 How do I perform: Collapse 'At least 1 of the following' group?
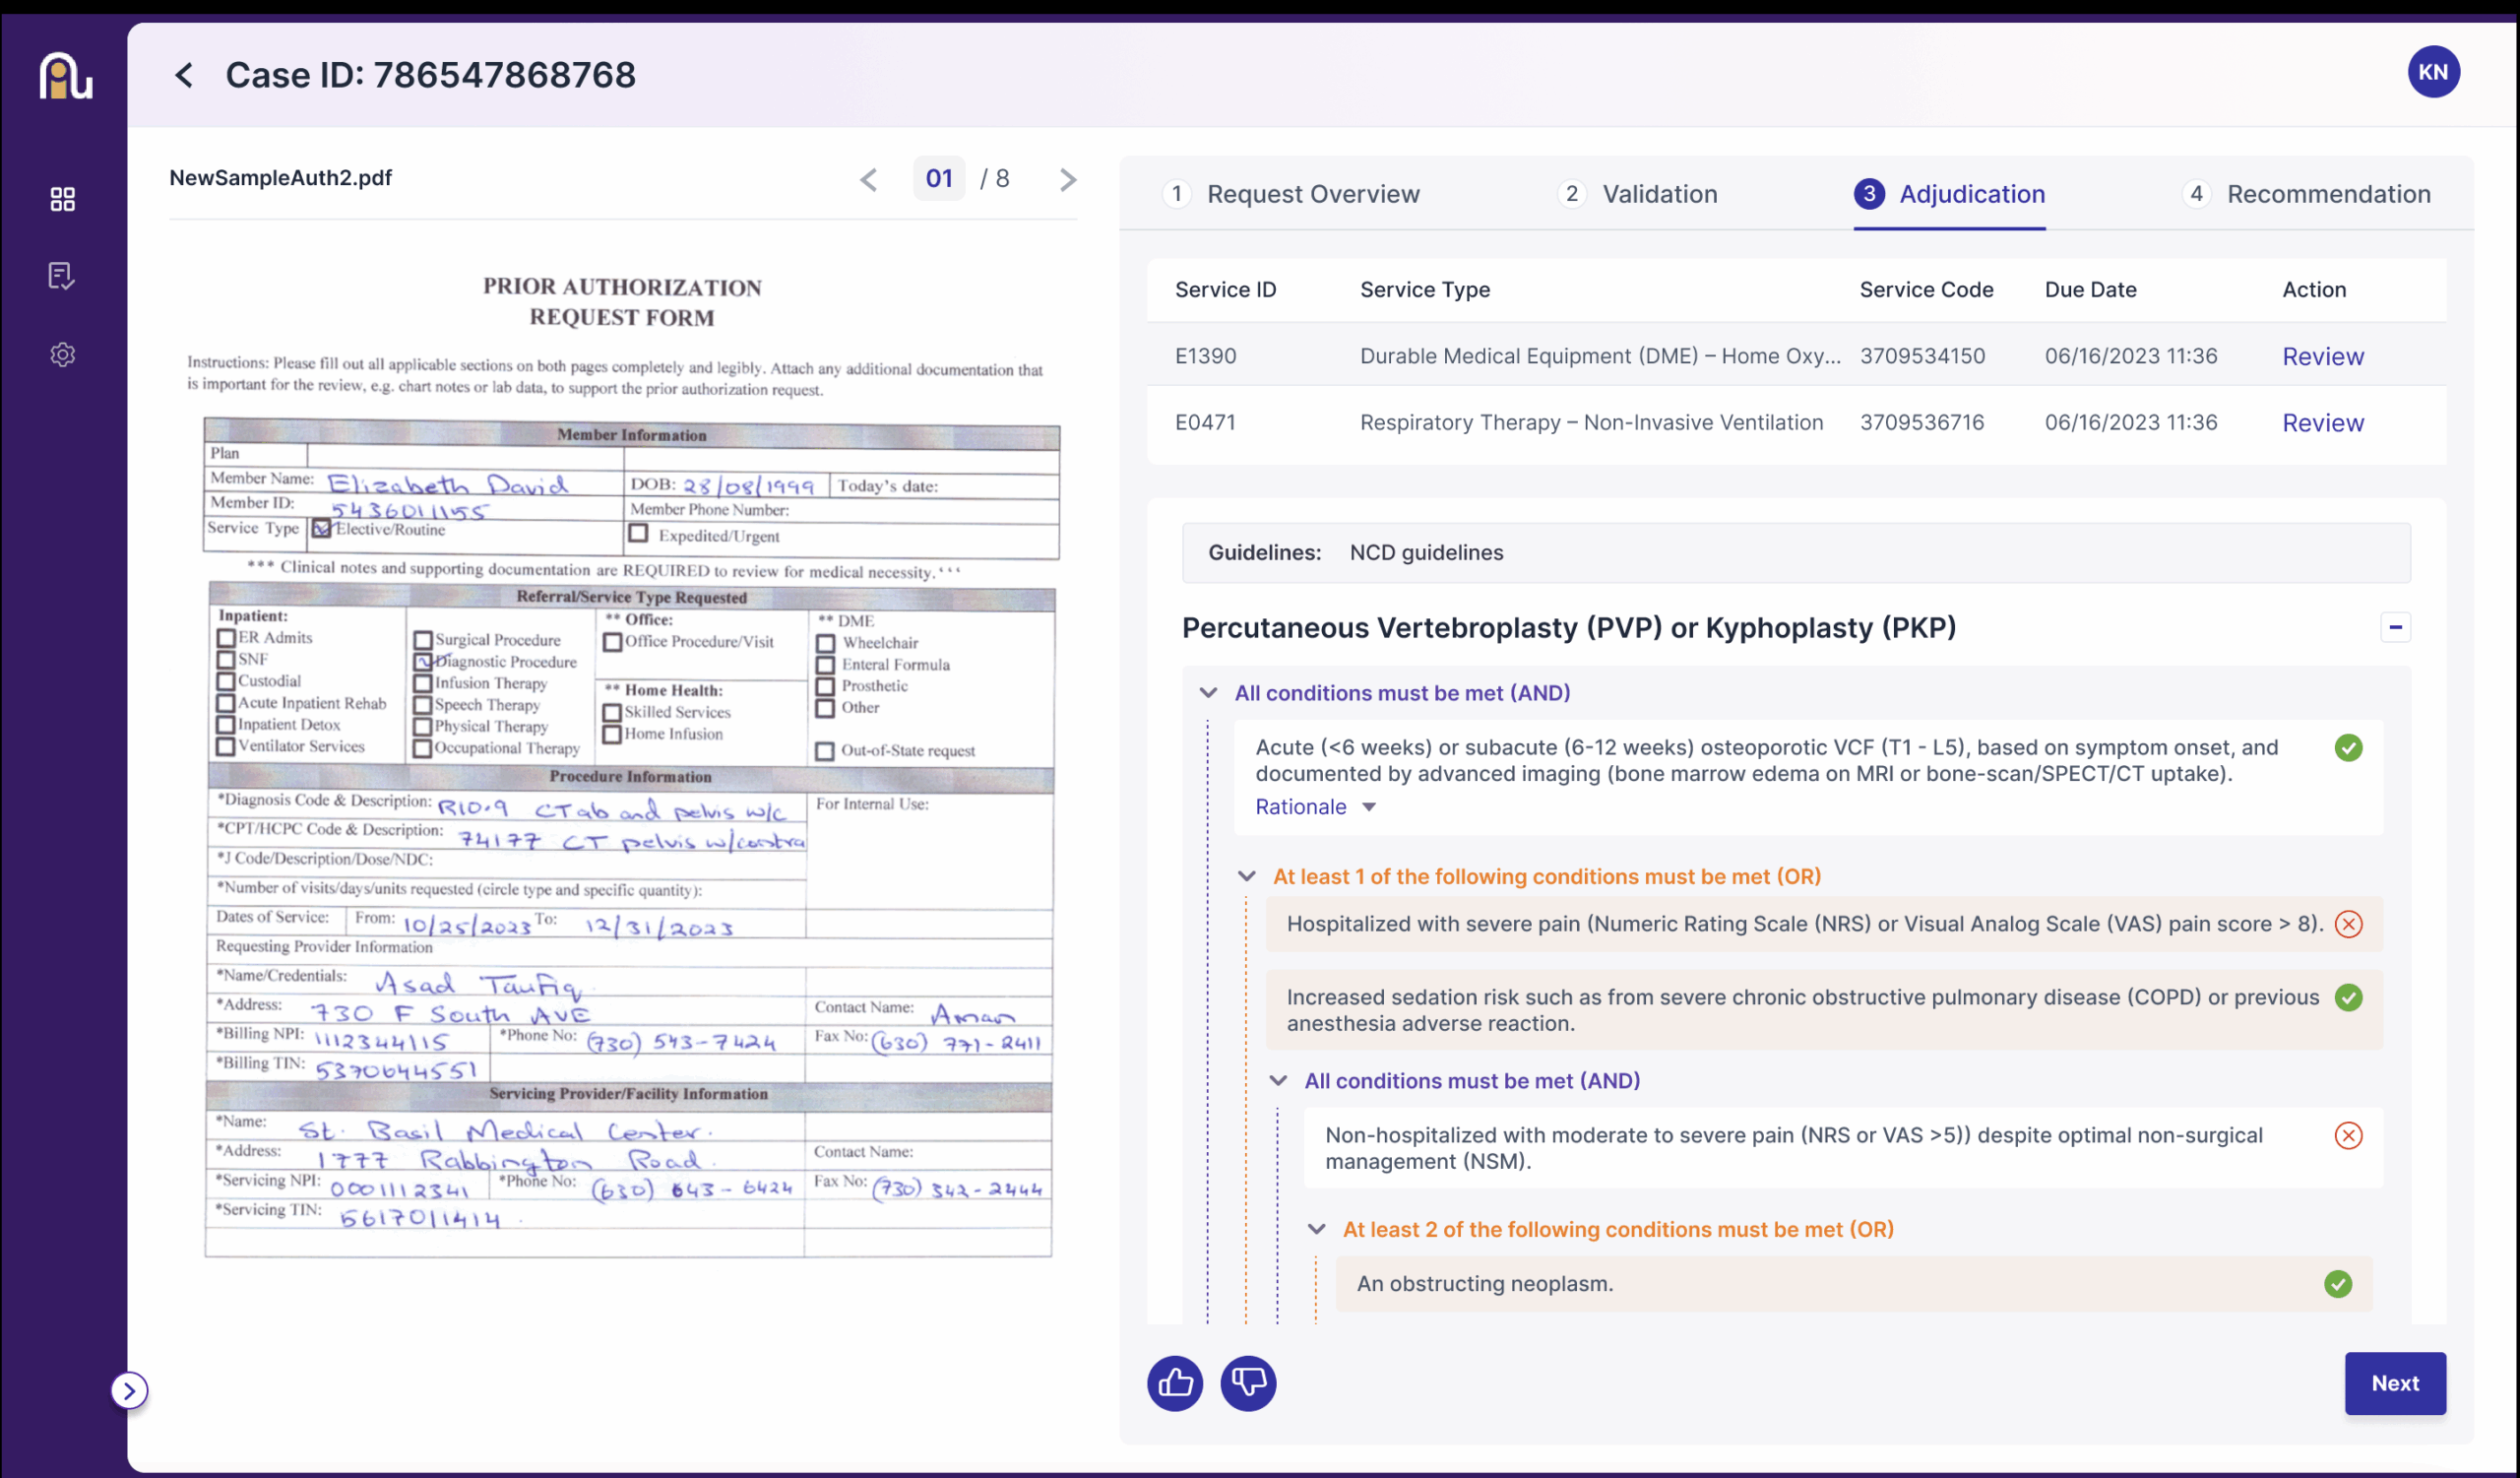1246,876
